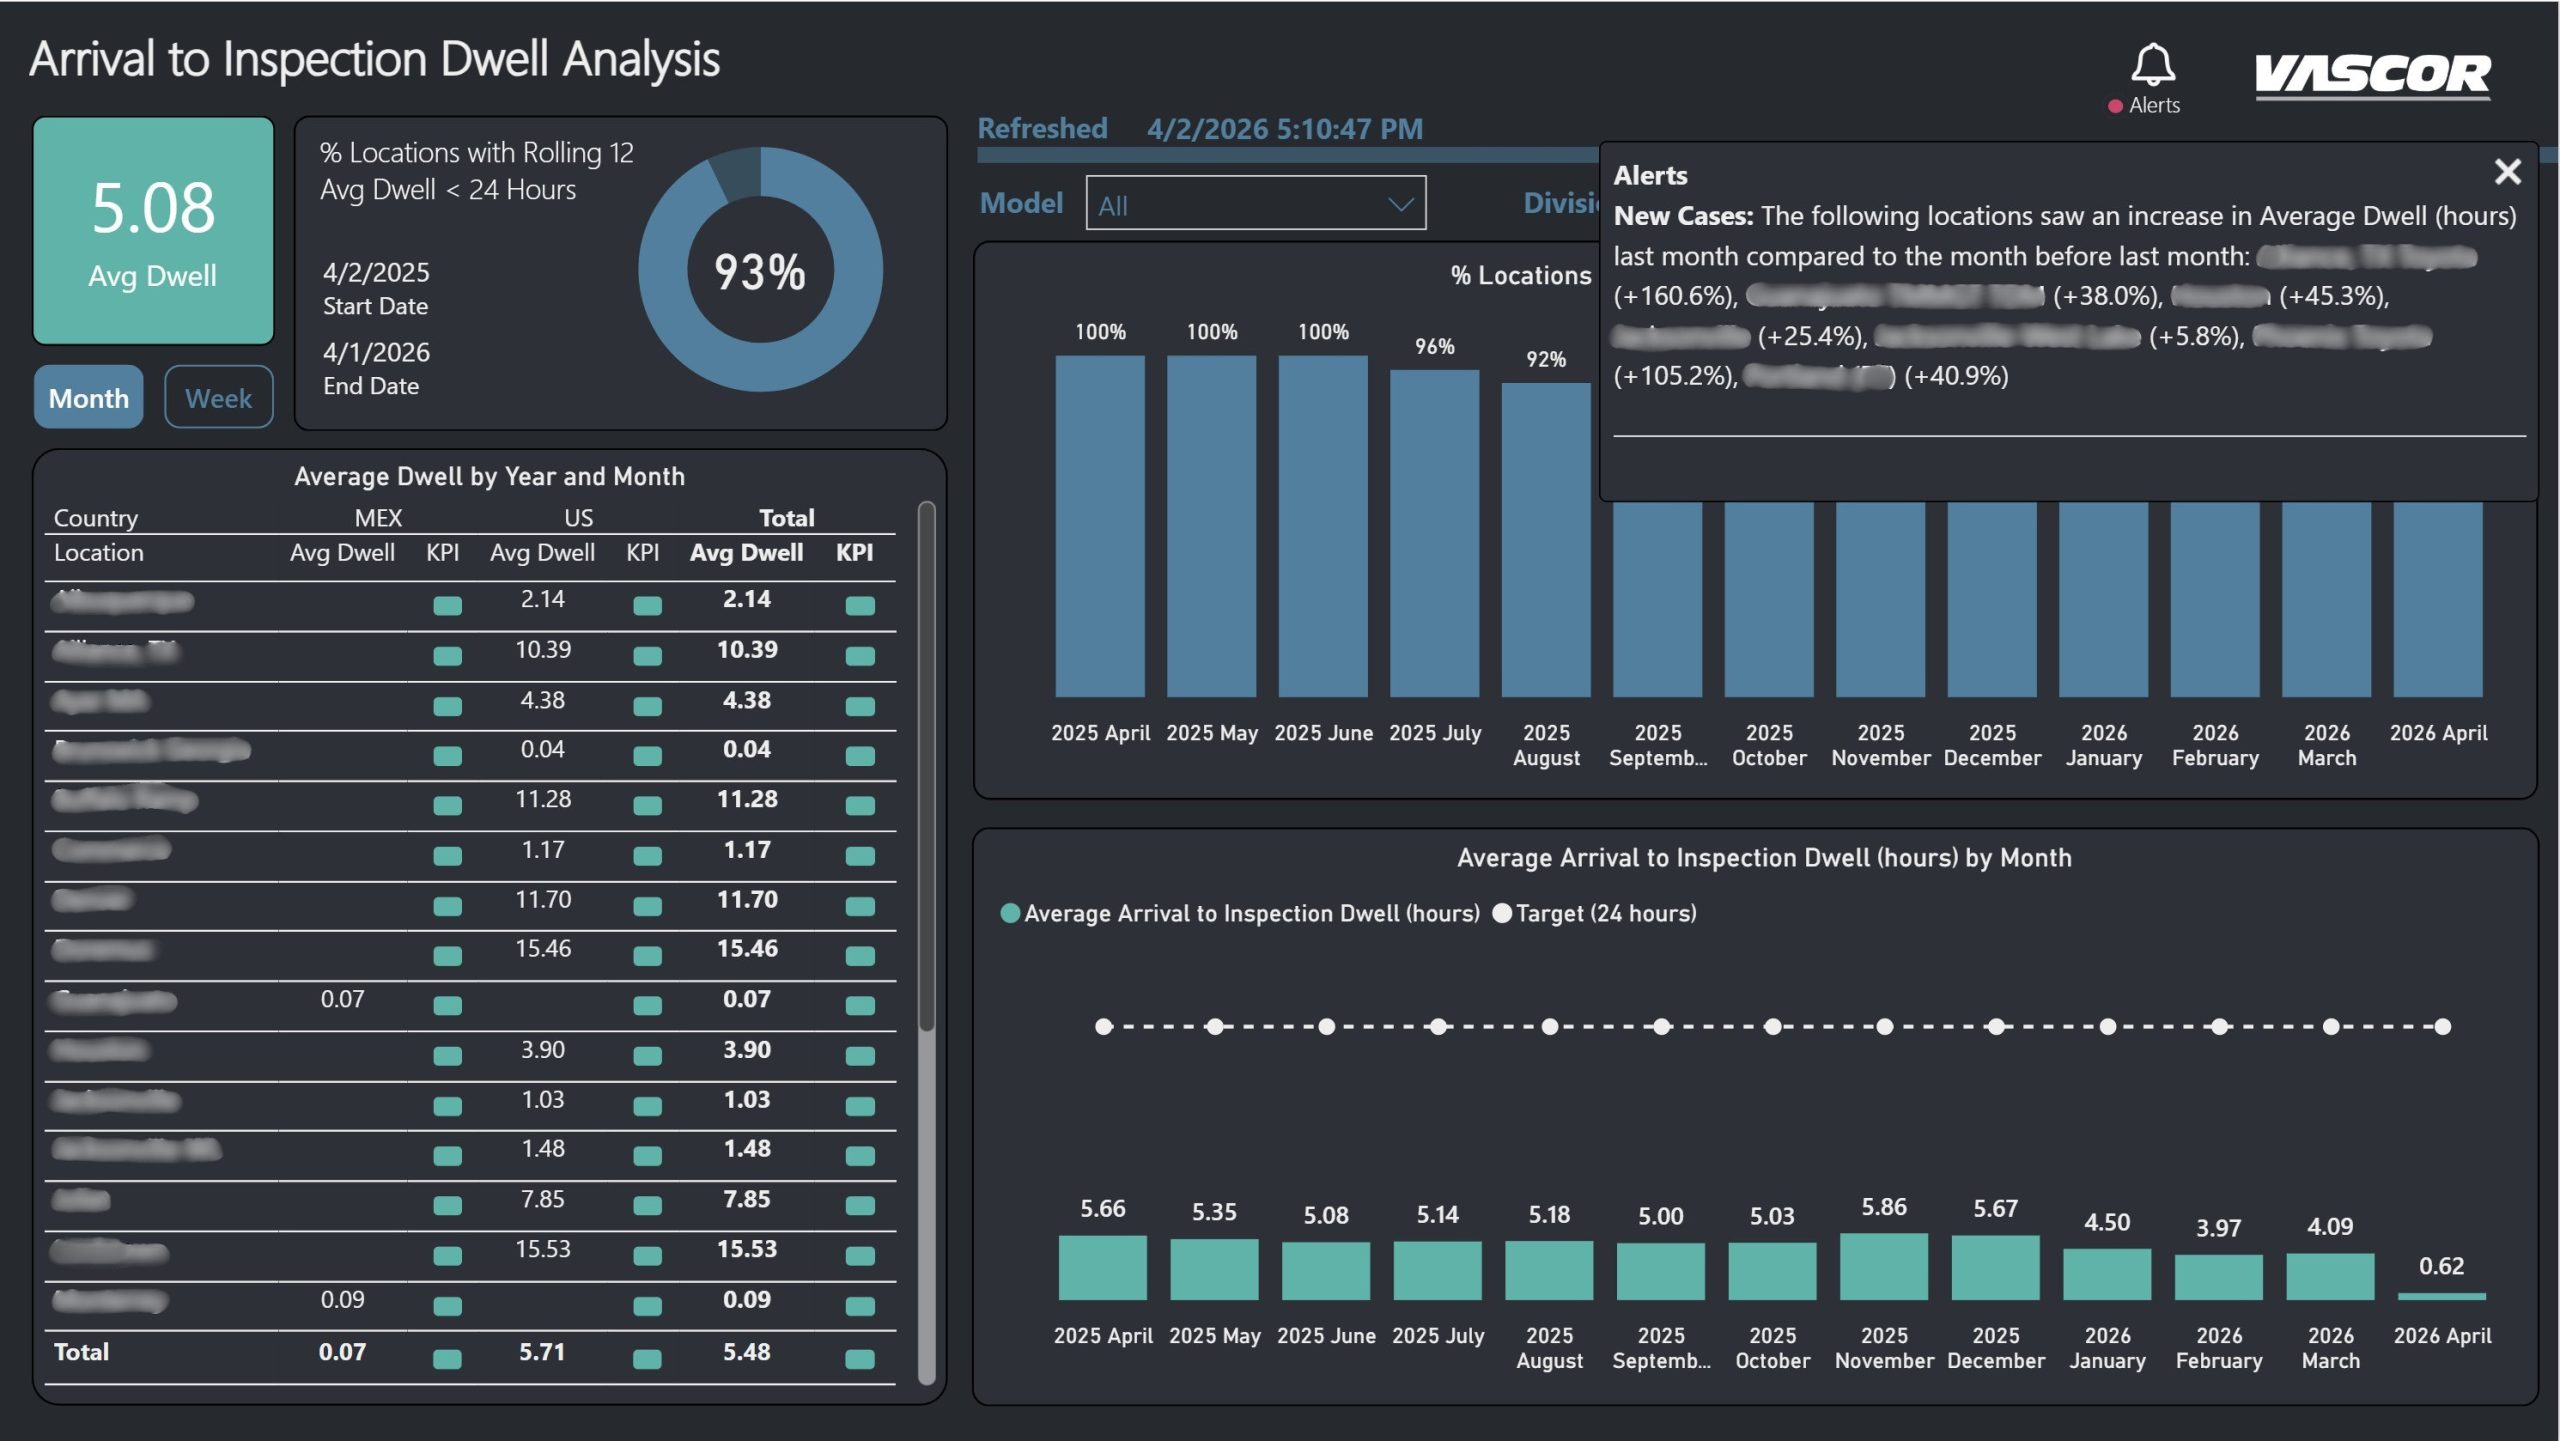Viewport: 2560px width, 1441px height.
Task: Click the VASCOR logo
Action: (x=2372, y=76)
